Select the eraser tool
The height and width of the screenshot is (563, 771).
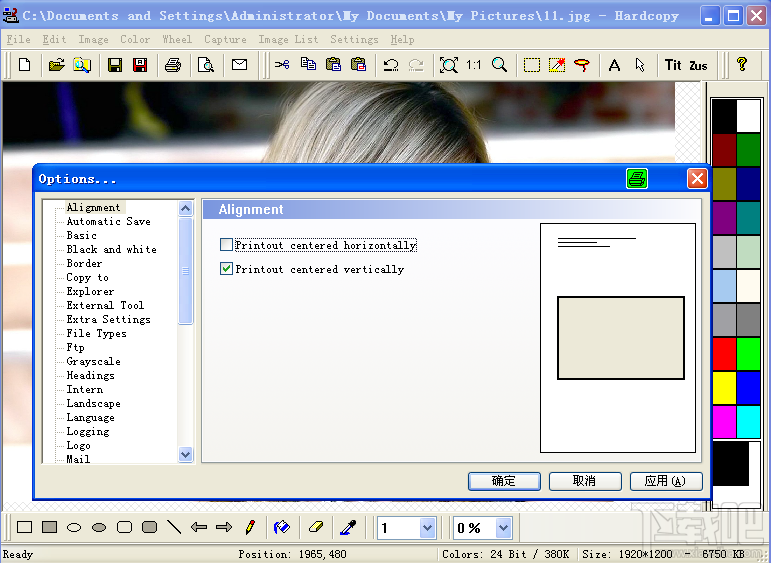point(315,527)
